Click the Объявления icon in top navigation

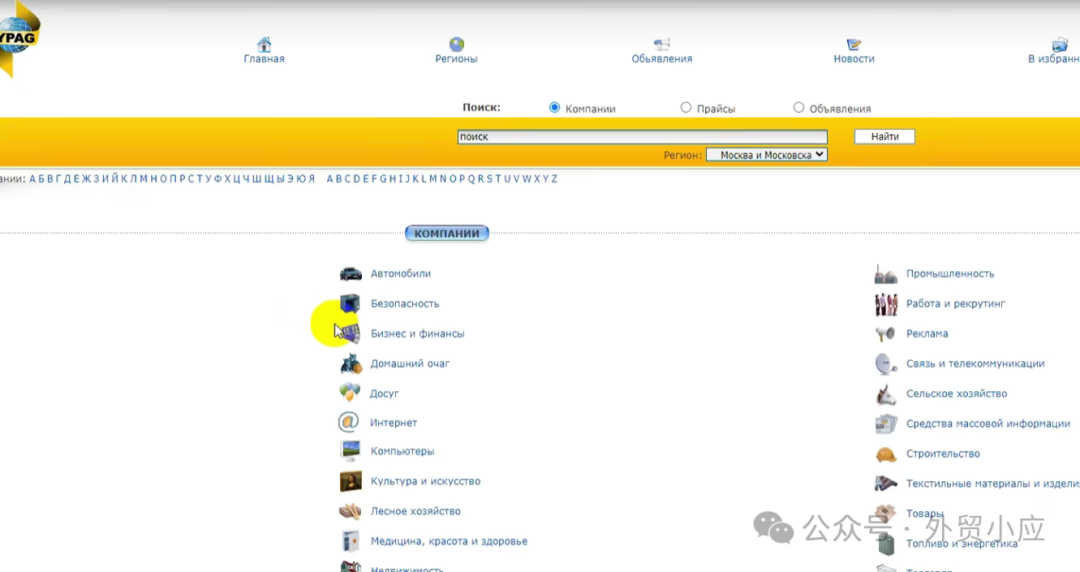pyautogui.click(x=661, y=45)
